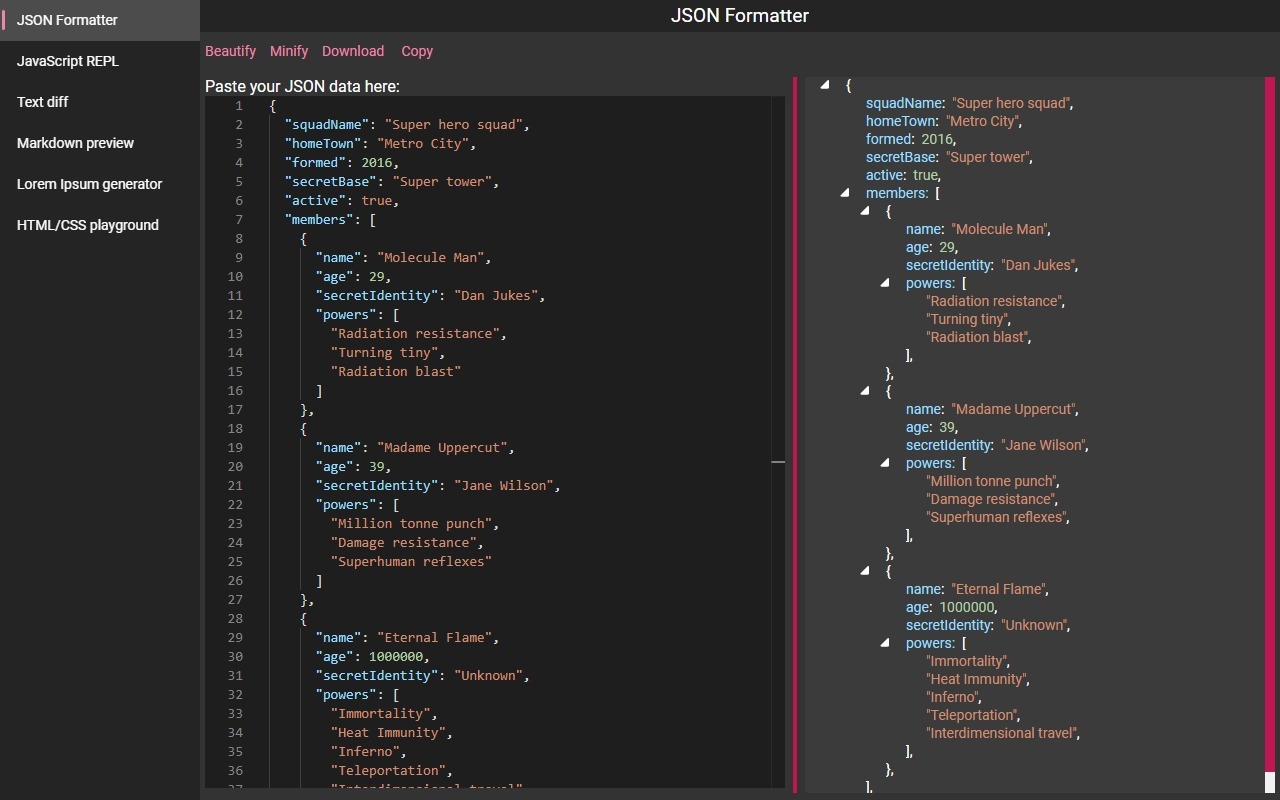Beautify the pasted JSON

tap(230, 51)
